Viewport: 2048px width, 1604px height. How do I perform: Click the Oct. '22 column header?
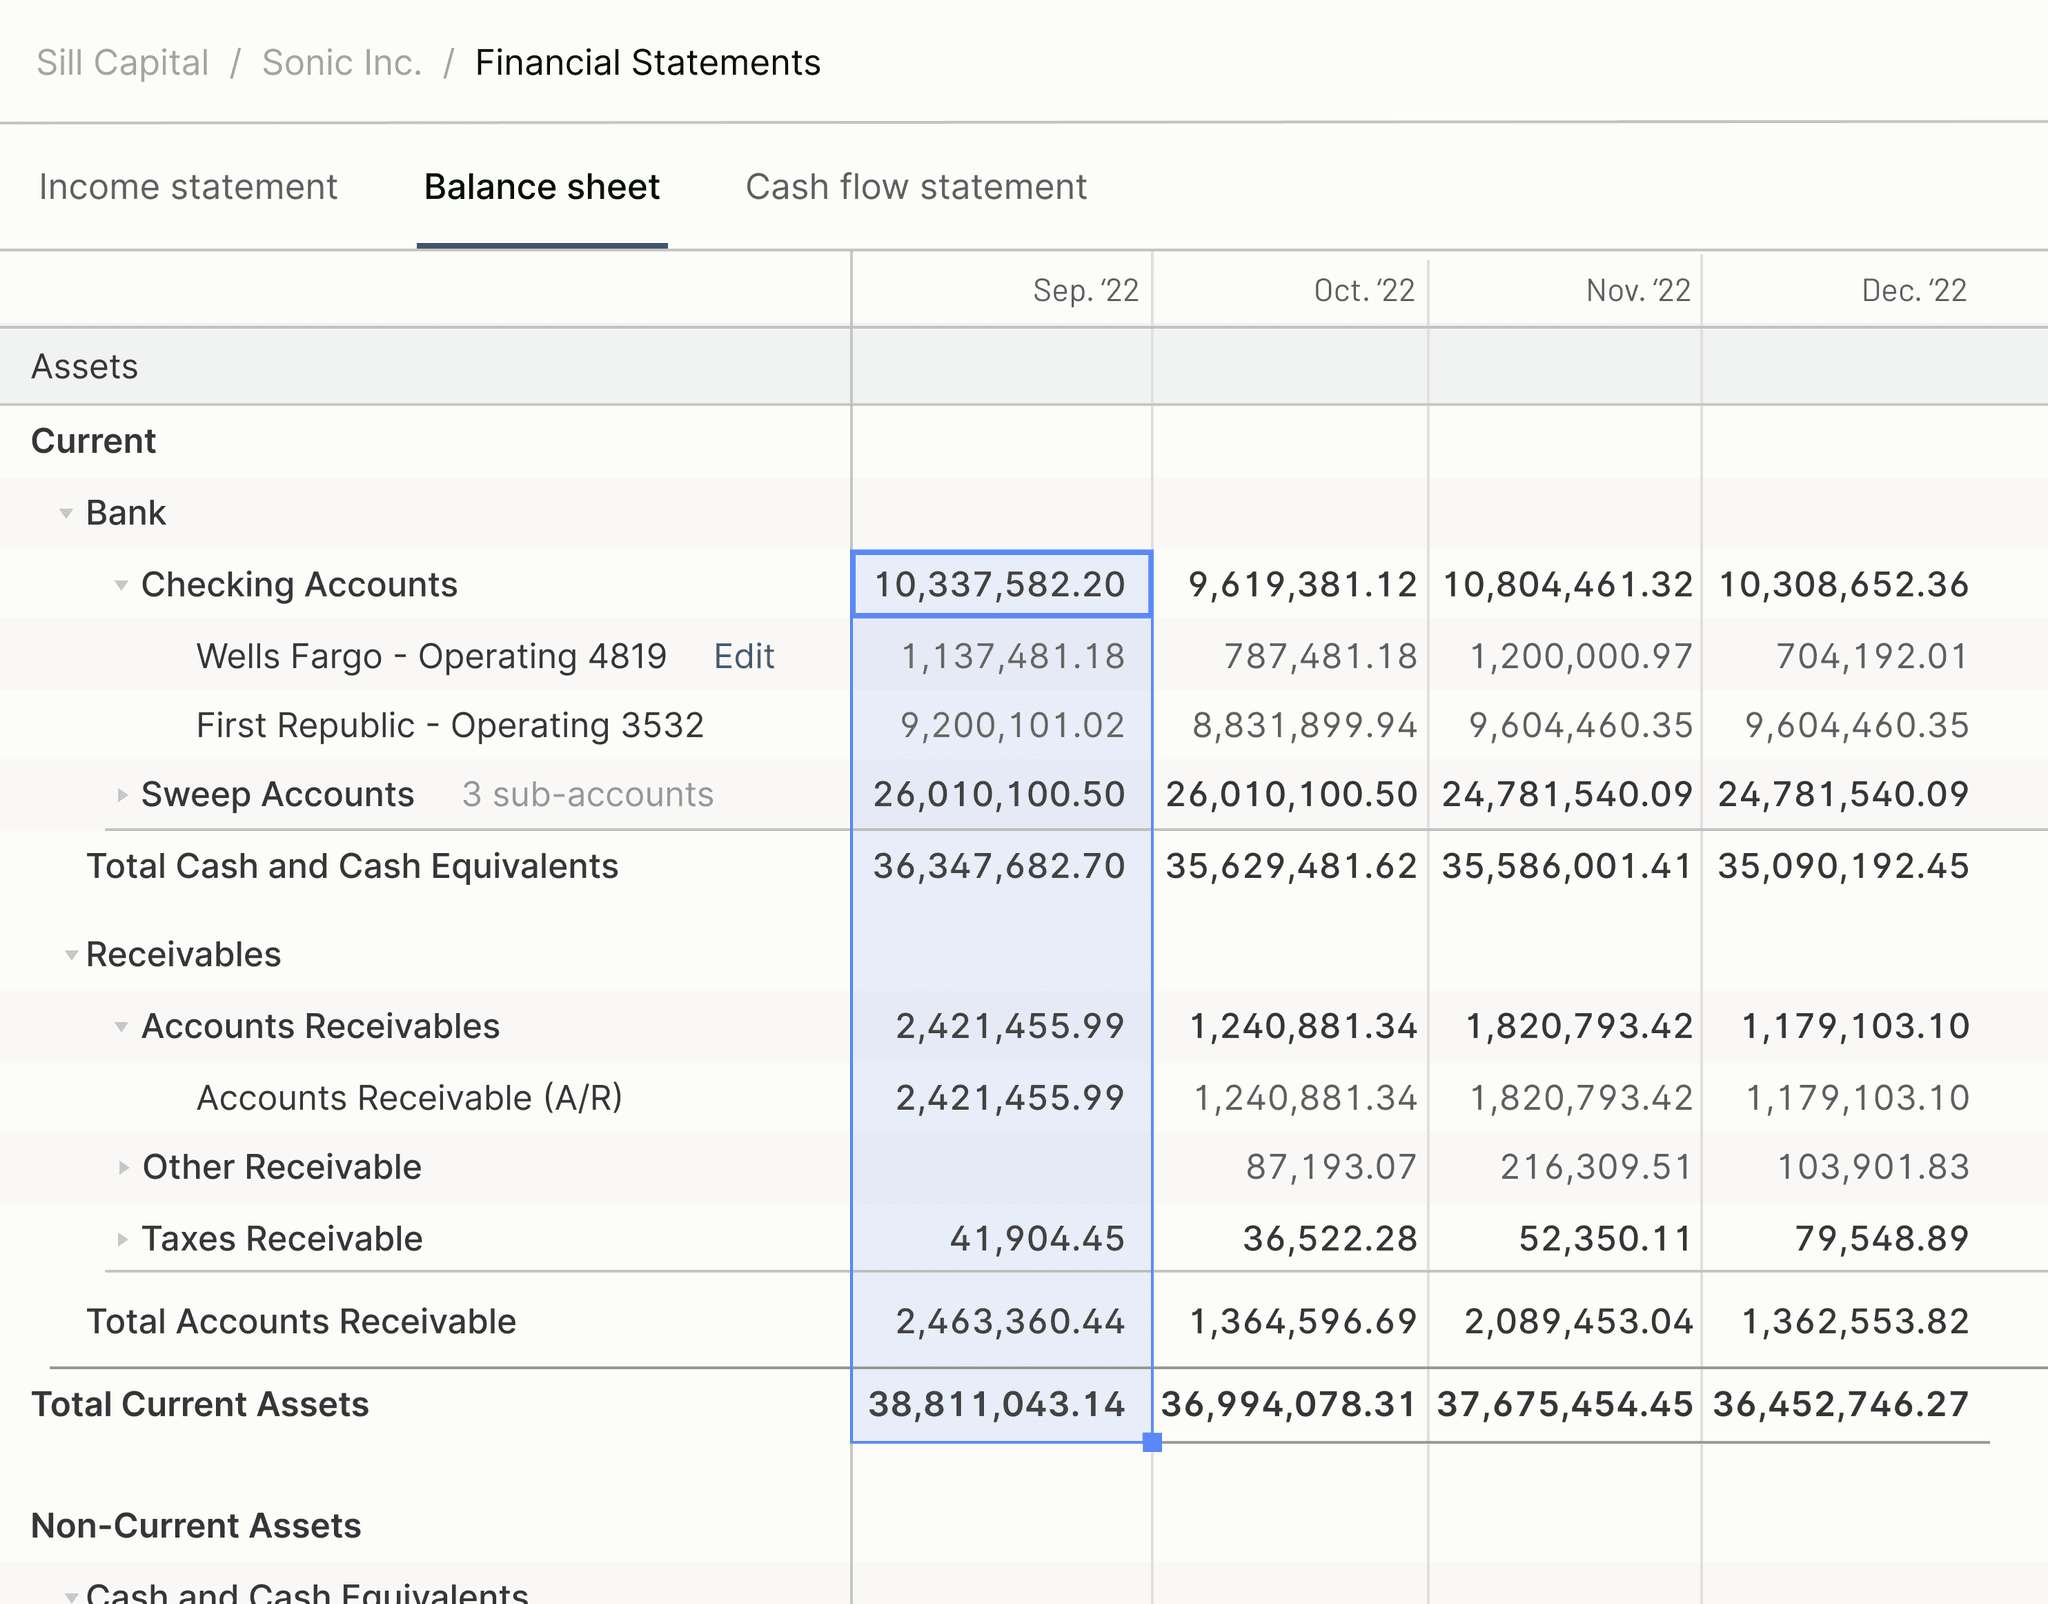(1363, 290)
